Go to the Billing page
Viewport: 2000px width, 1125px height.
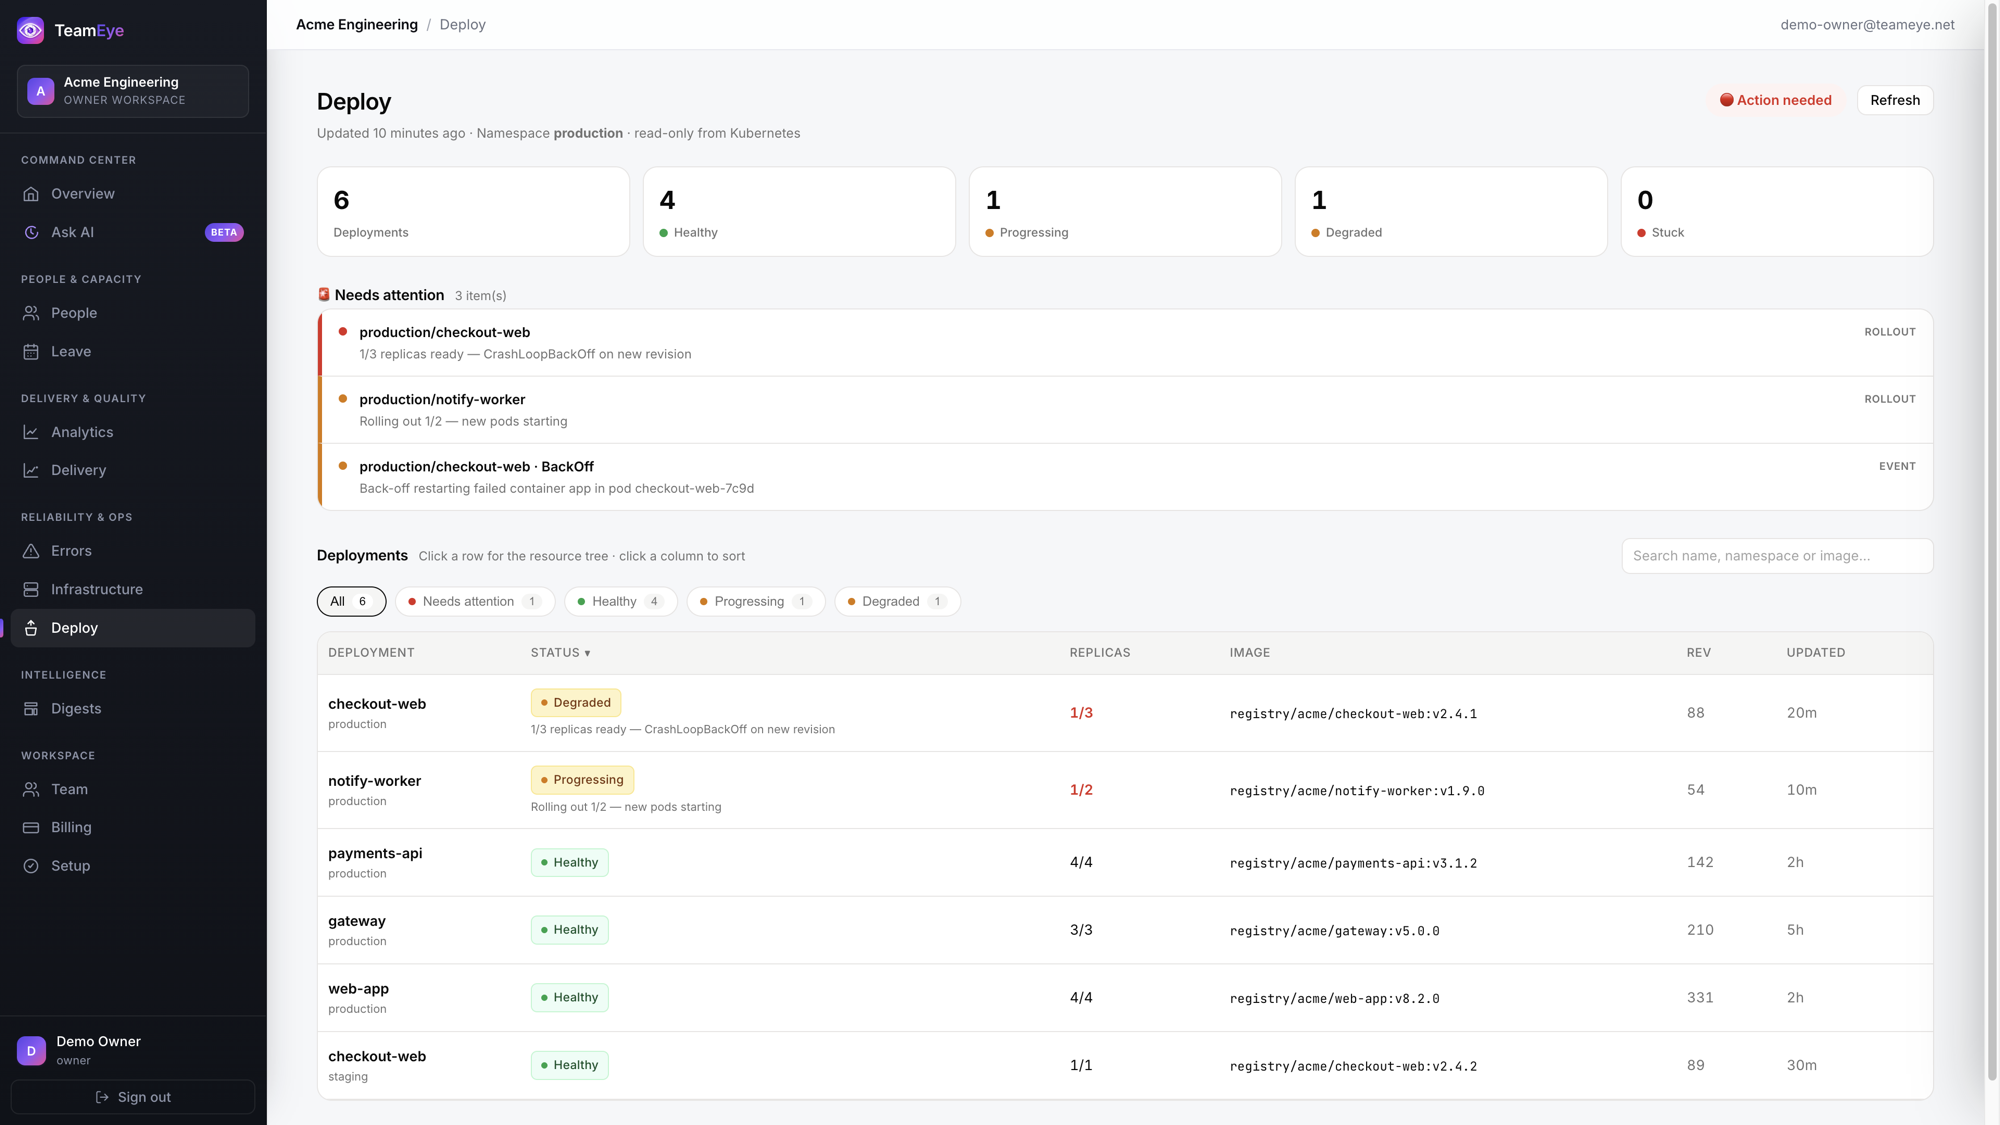[x=133, y=828]
